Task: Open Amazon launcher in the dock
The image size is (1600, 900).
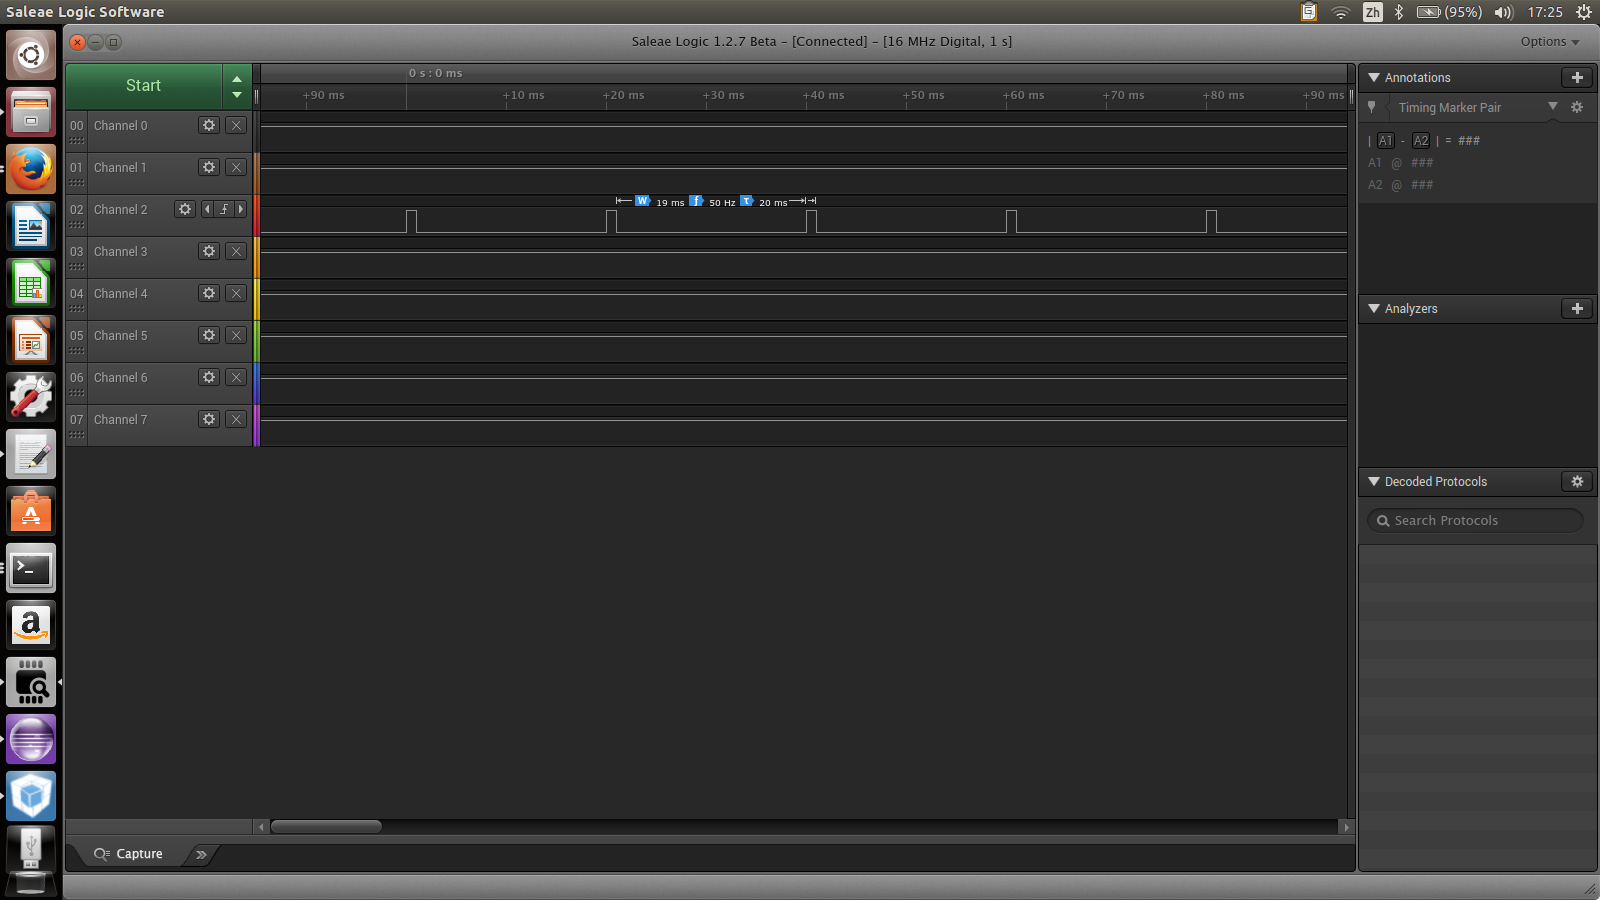Action: pos(31,626)
